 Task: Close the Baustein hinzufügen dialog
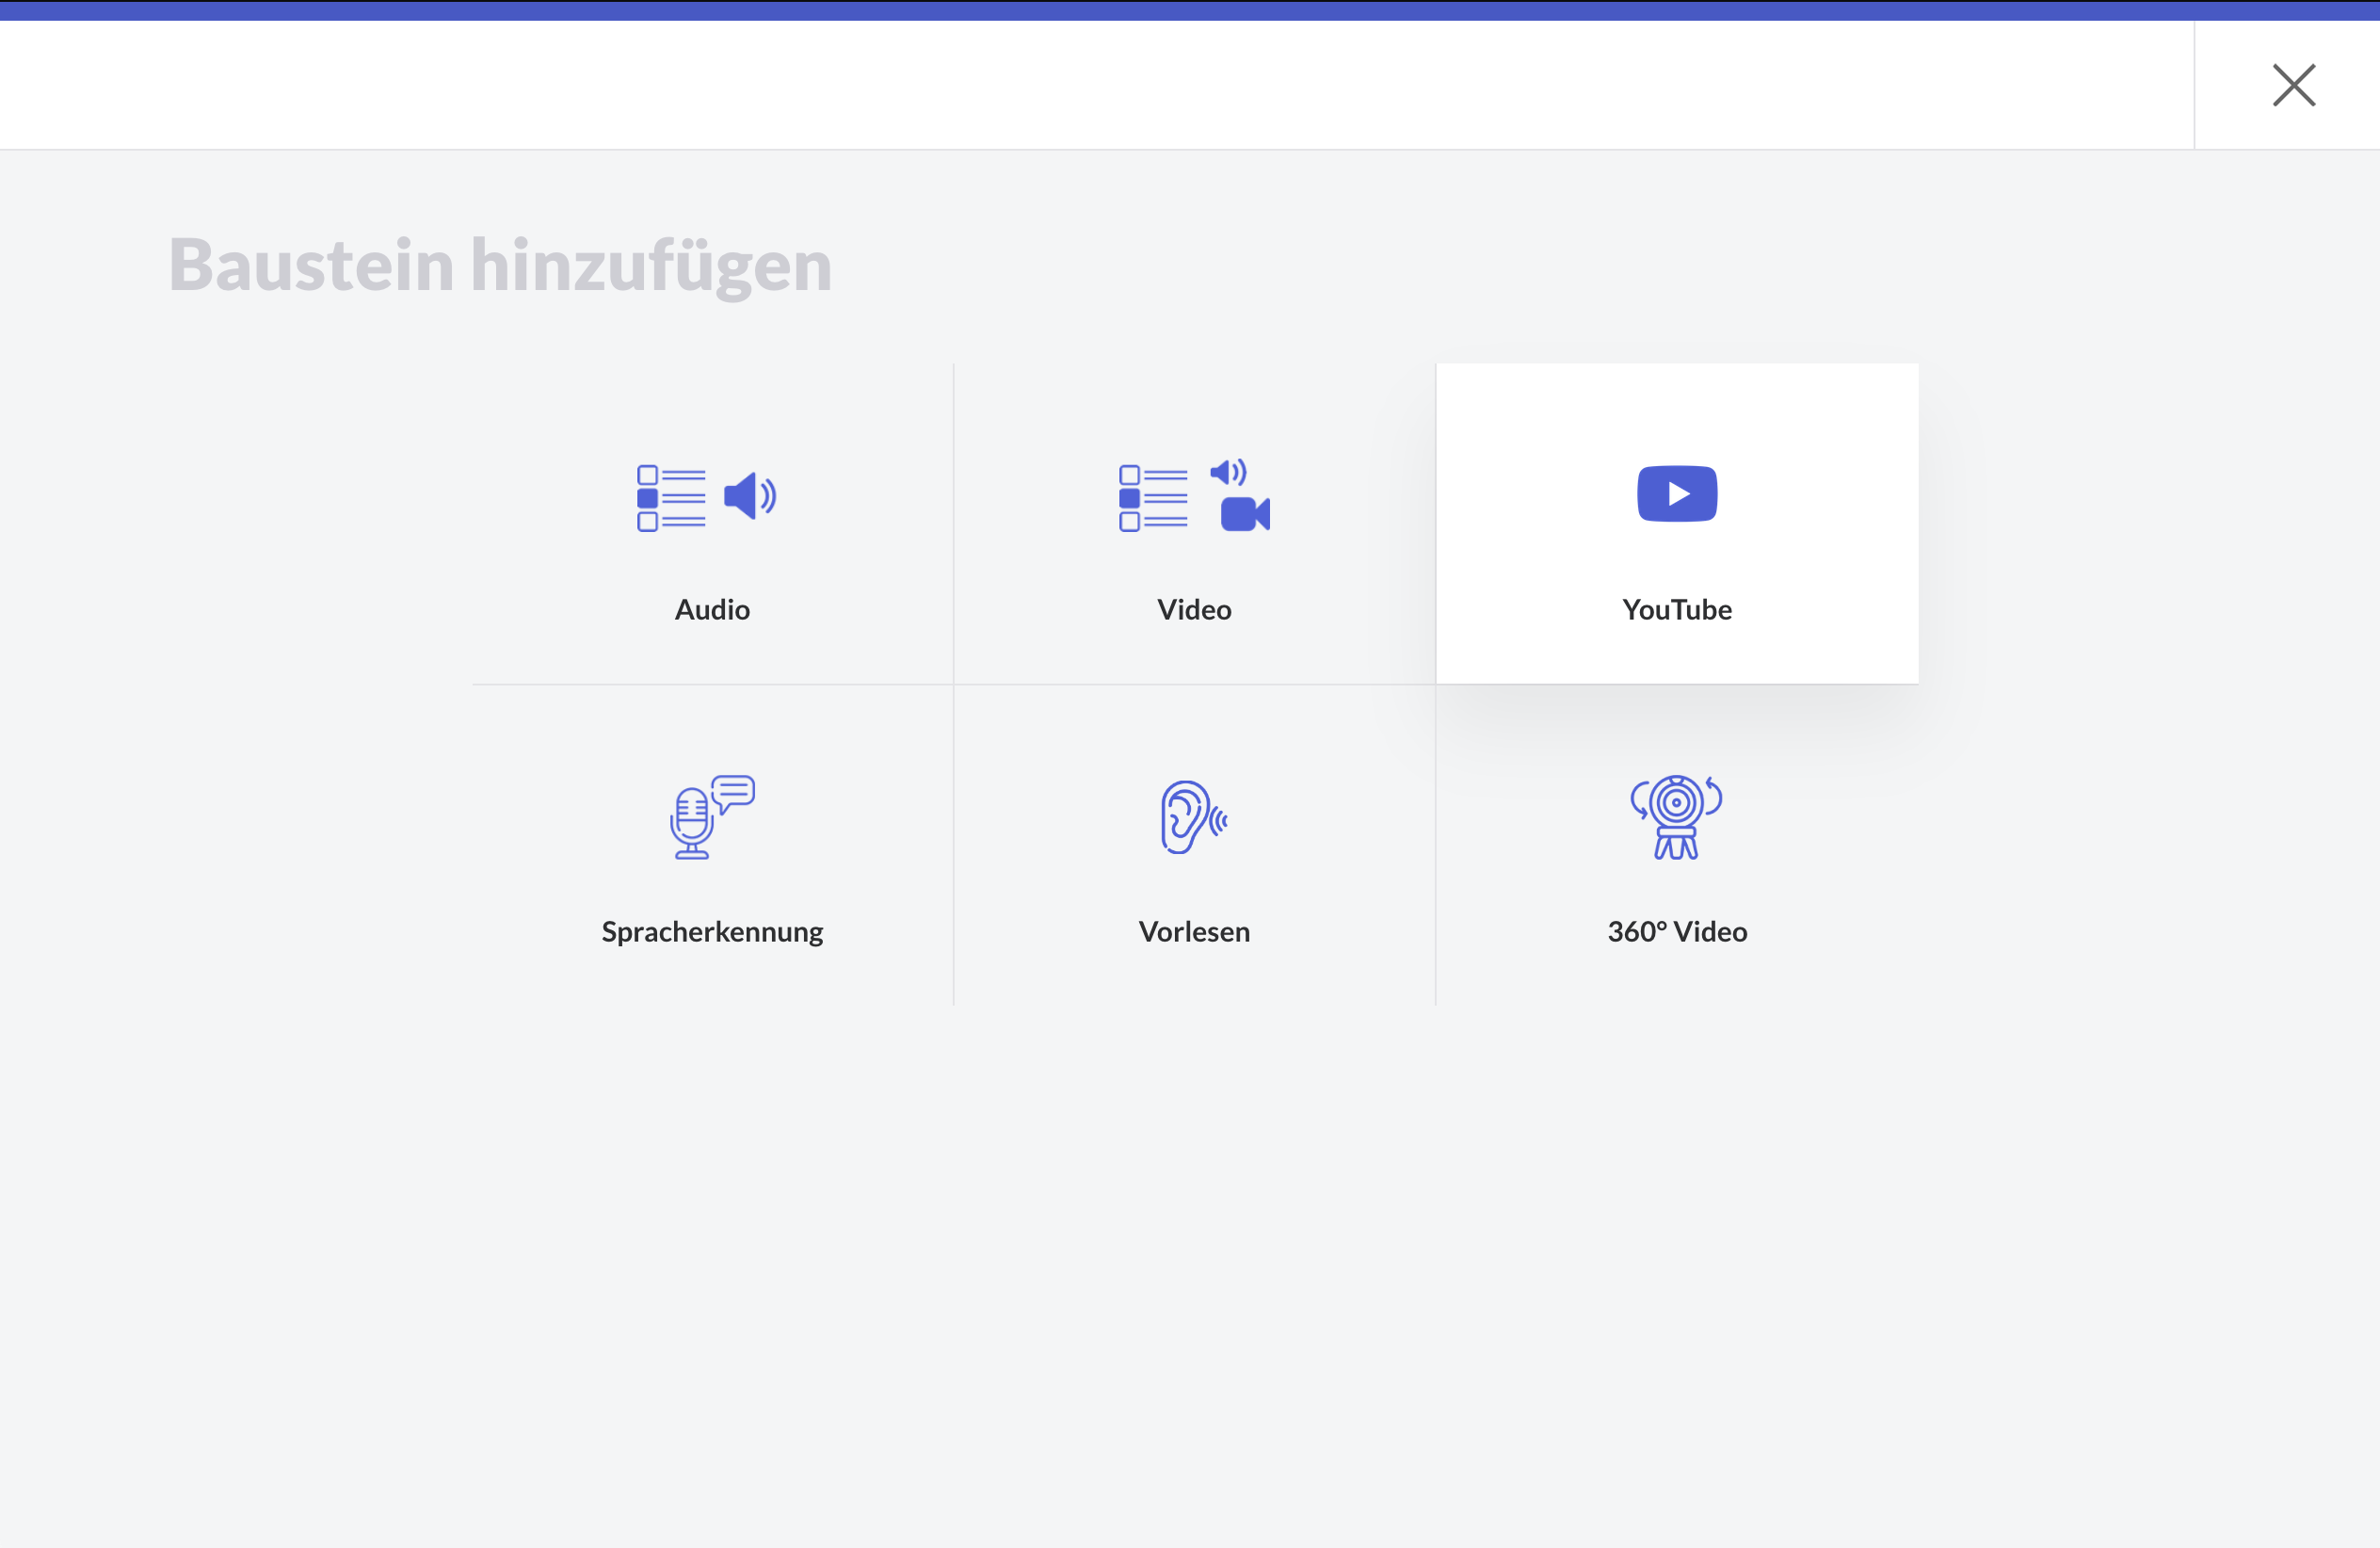tap(2293, 85)
